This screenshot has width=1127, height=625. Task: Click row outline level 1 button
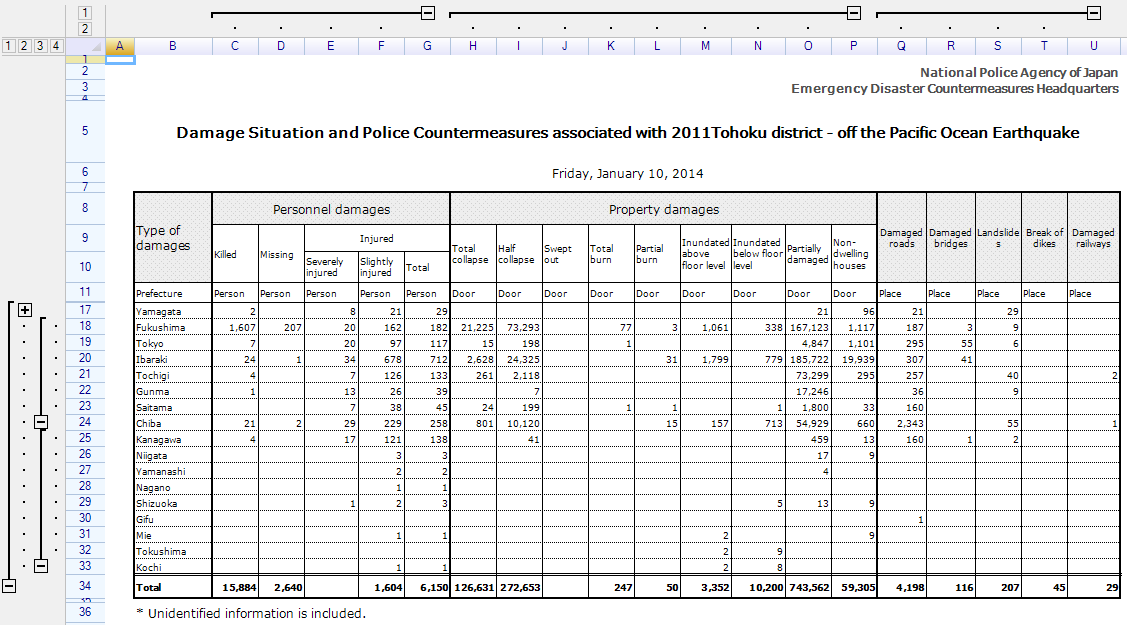point(9,45)
